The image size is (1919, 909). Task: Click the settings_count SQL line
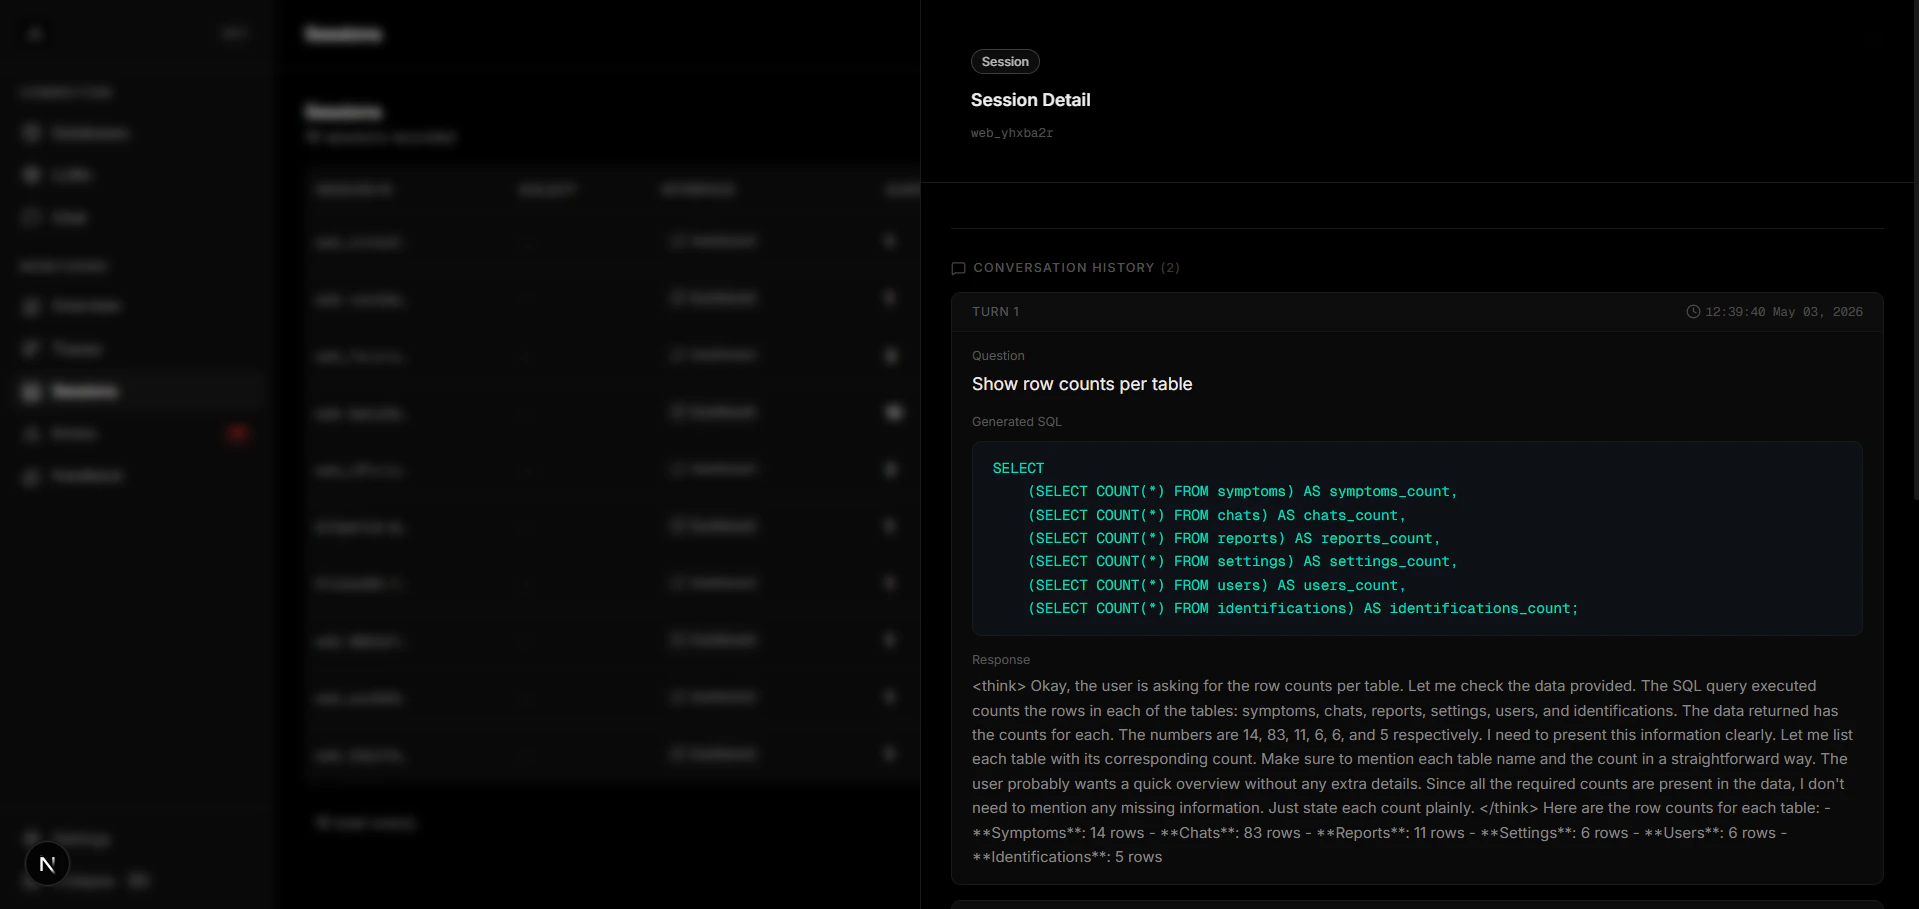coord(1242,561)
